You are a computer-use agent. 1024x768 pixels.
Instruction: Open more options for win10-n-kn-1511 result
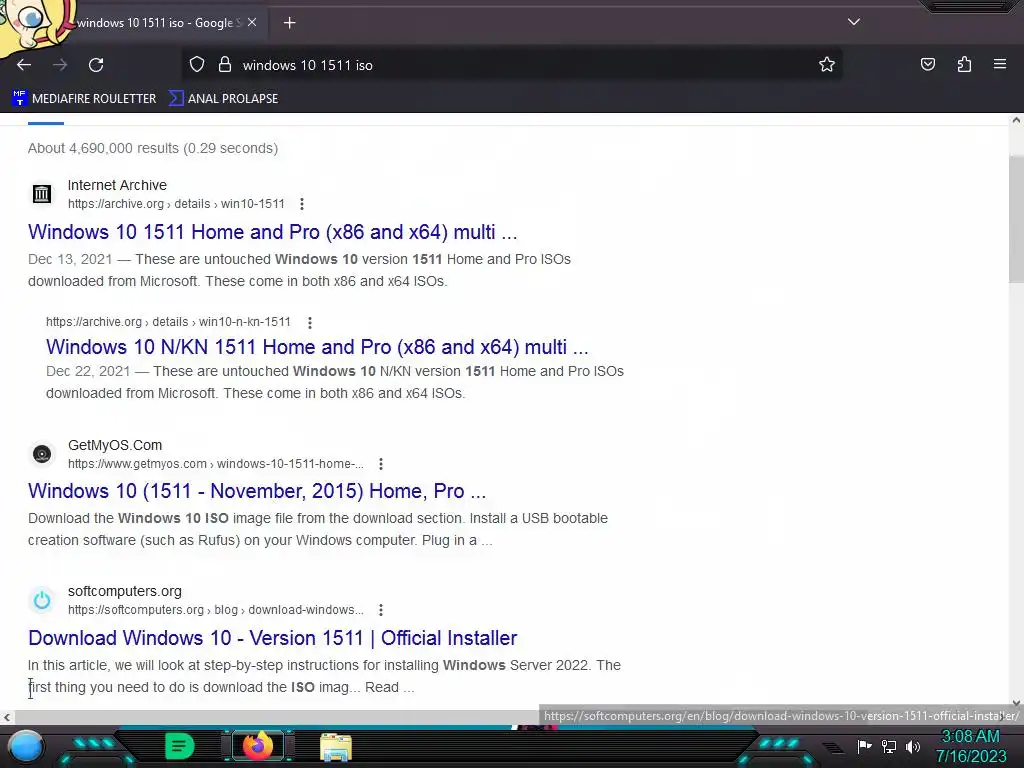(x=310, y=322)
